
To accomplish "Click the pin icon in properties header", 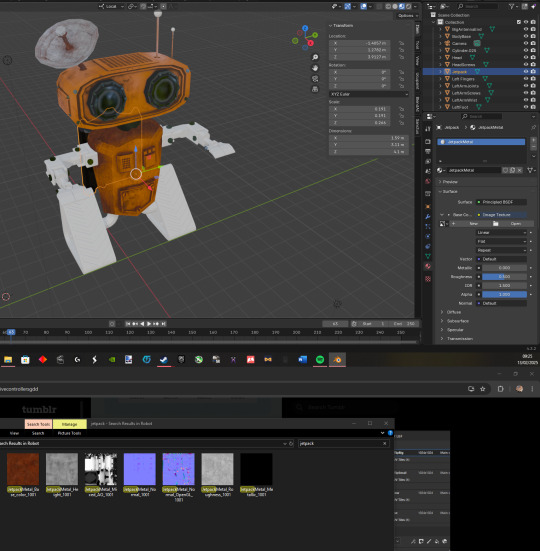I will [534, 127].
